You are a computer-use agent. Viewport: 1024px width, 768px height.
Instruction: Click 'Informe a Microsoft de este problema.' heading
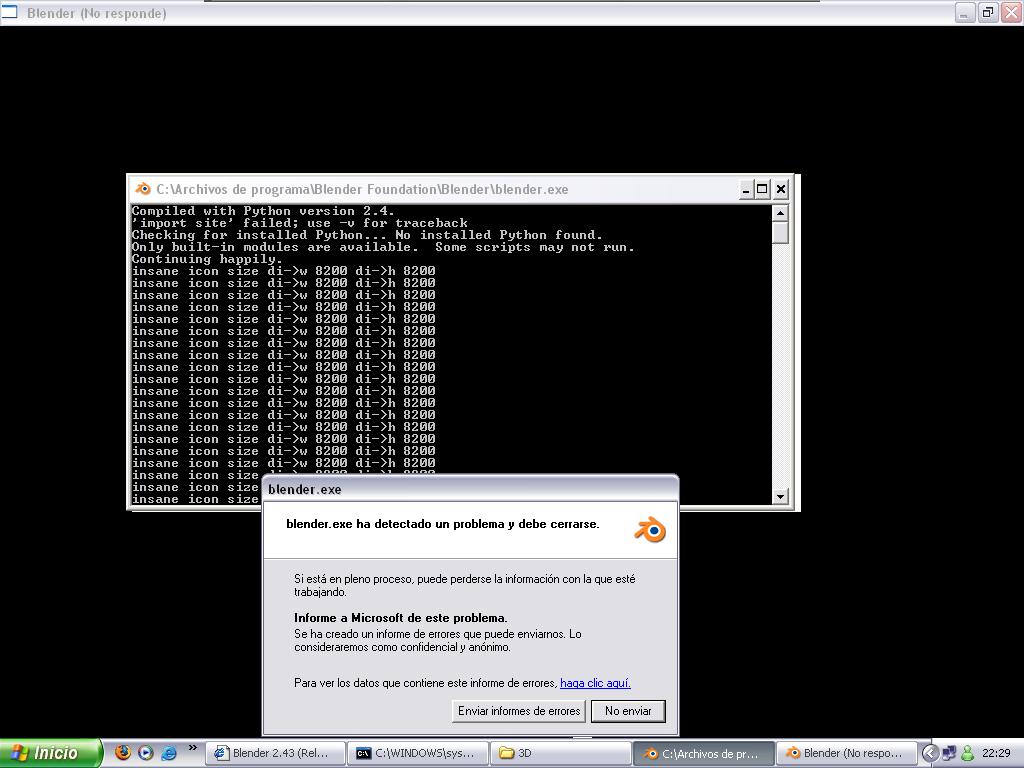coord(400,618)
